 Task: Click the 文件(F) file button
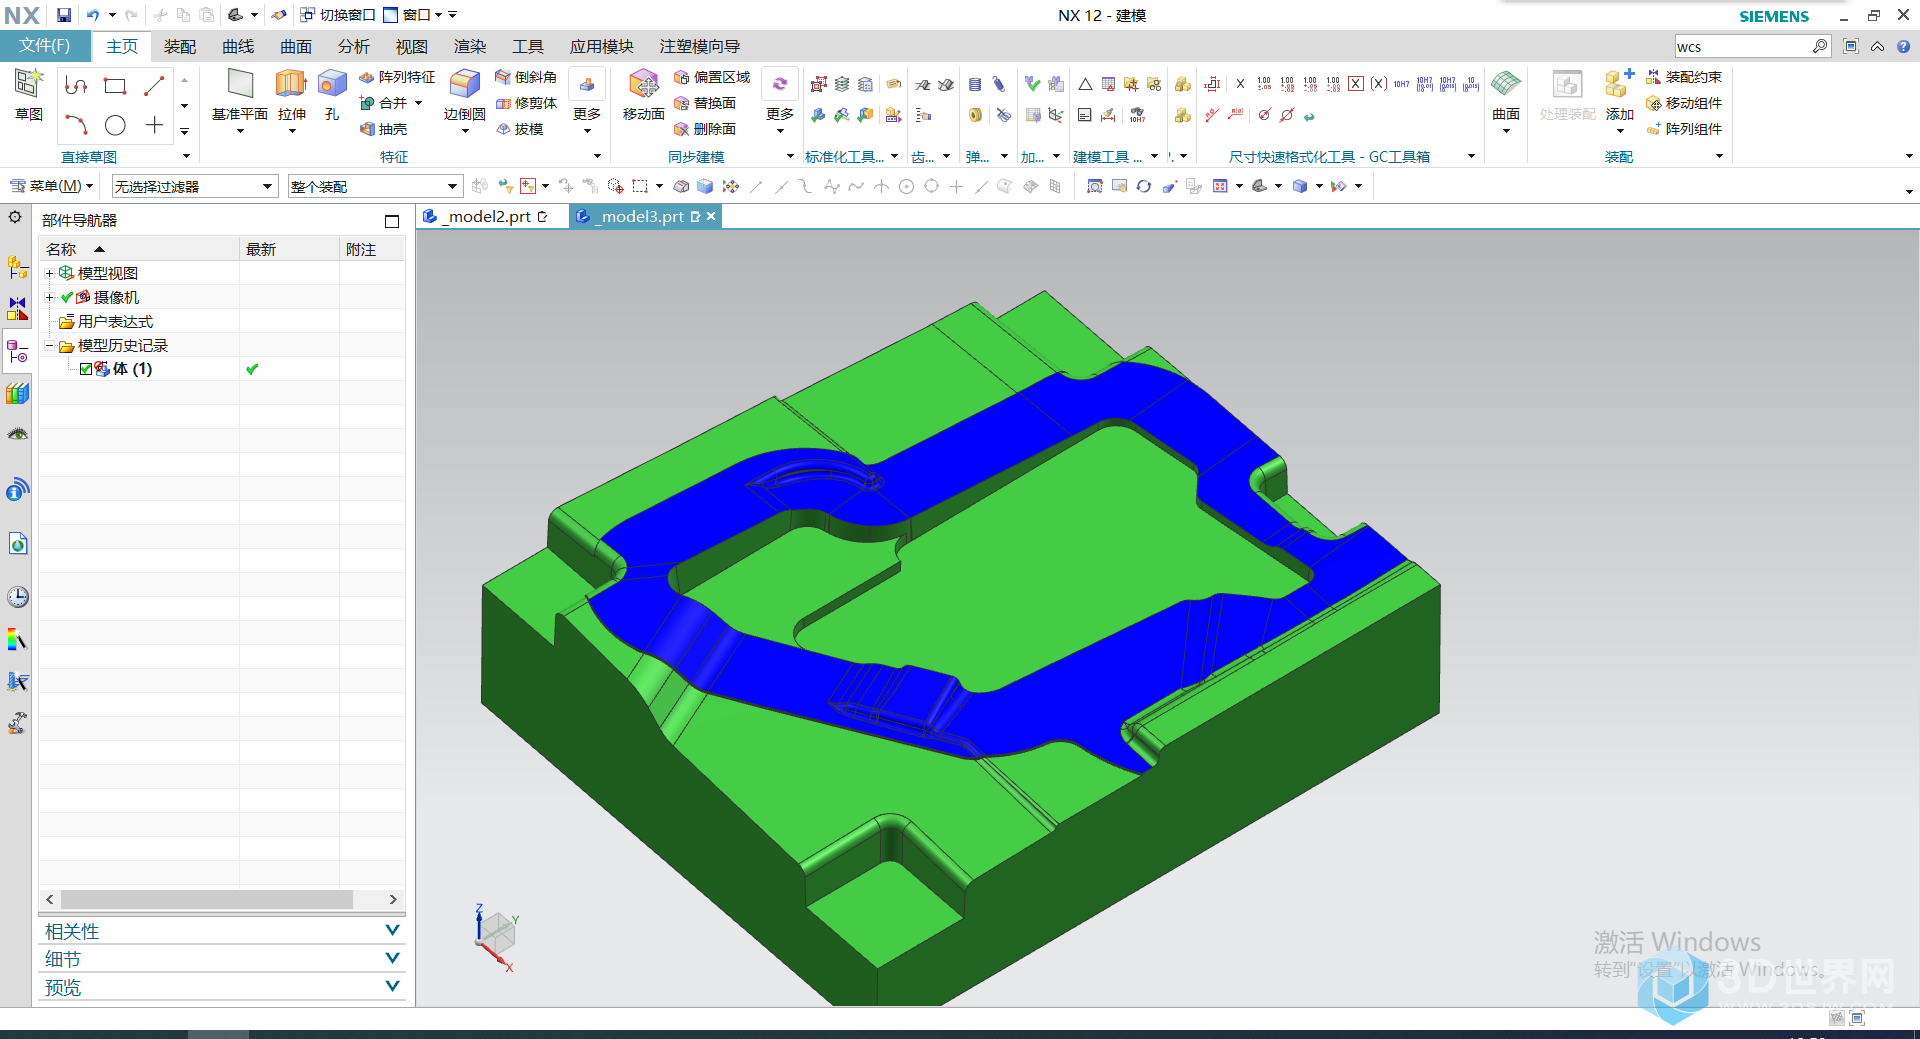tap(45, 46)
